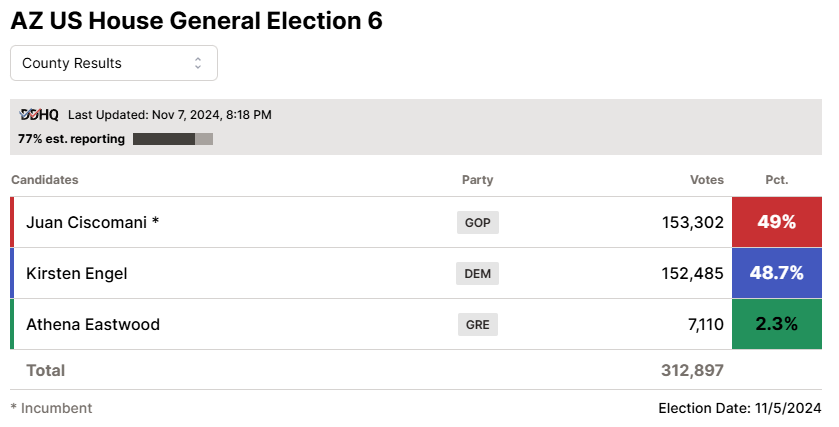The width and height of the screenshot is (839, 427).
Task: Click the 77% est. reporting progress bar
Action: point(173,139)
